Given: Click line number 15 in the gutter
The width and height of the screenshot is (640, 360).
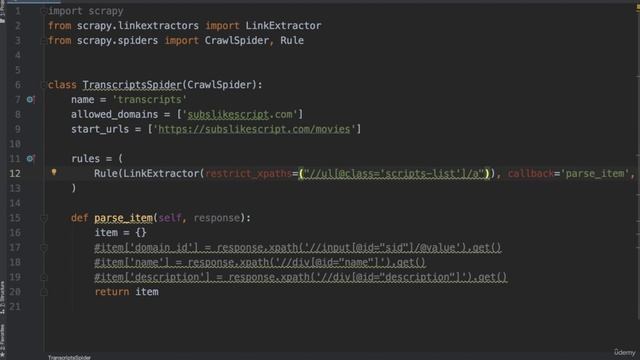Looking at the screenshot, I should [15, 218].
